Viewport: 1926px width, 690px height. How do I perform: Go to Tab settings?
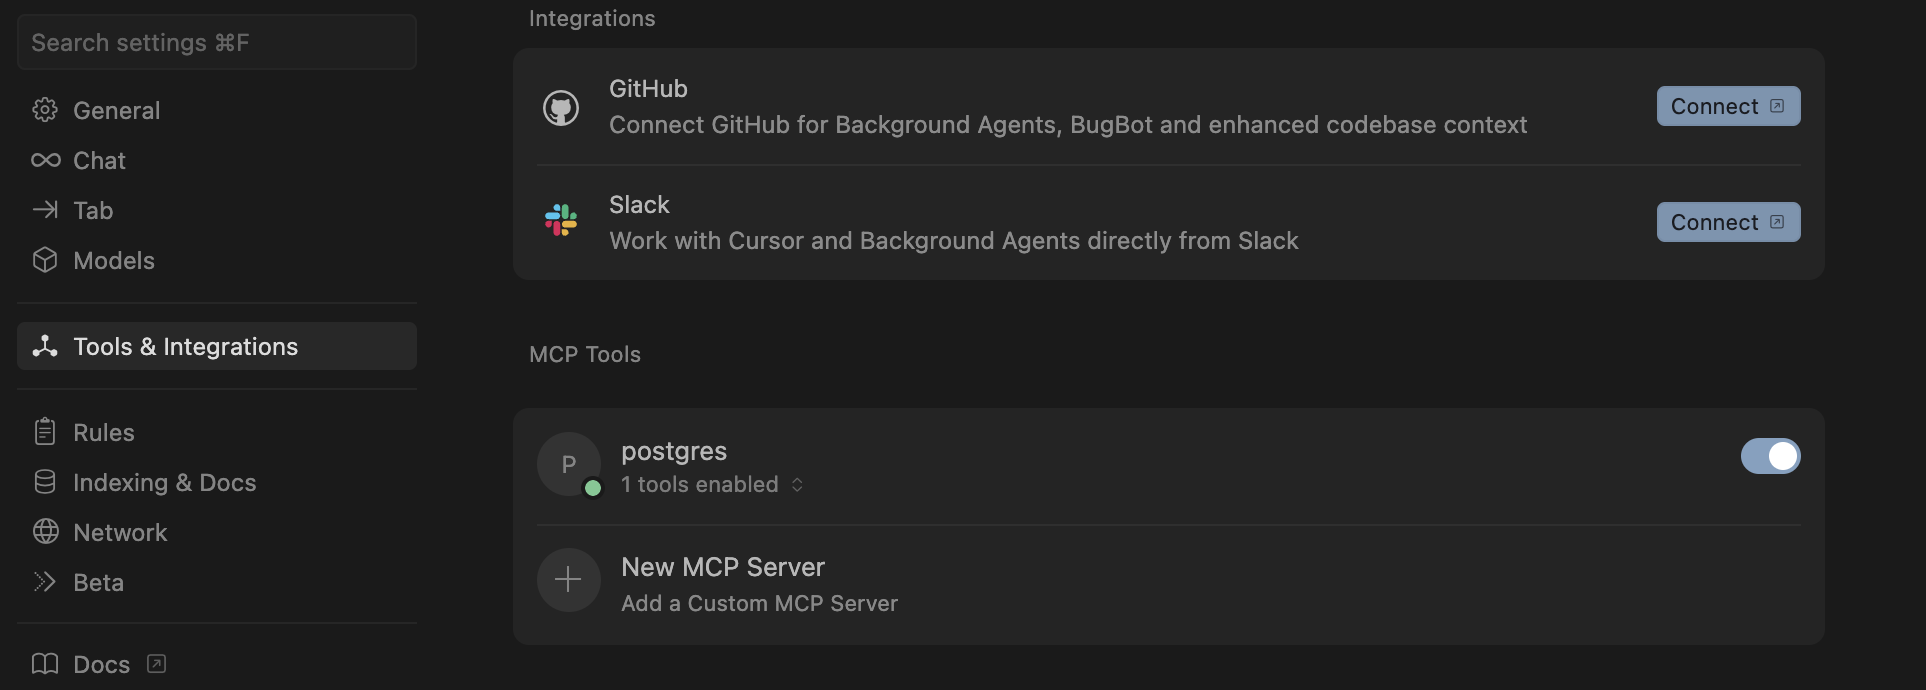[217, 210]
